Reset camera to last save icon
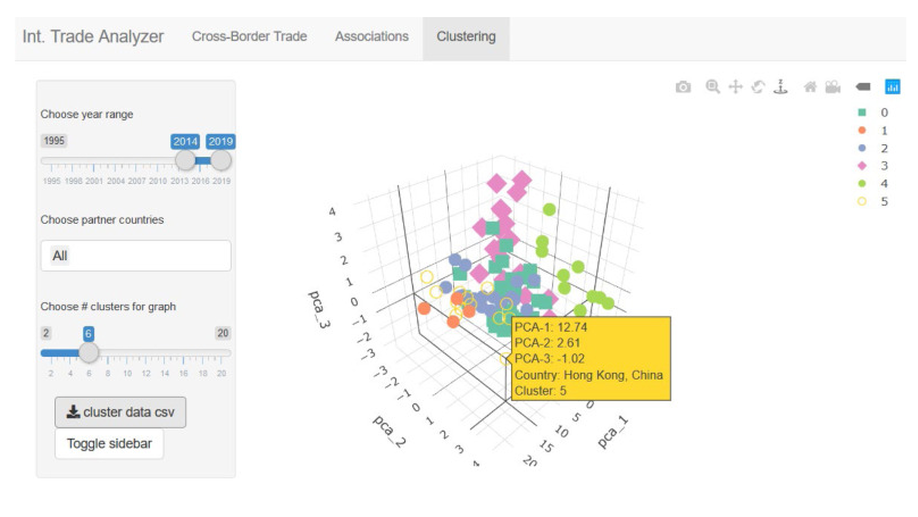The height and width of the screenshot is (517, 918). click(x=833, y=87)
